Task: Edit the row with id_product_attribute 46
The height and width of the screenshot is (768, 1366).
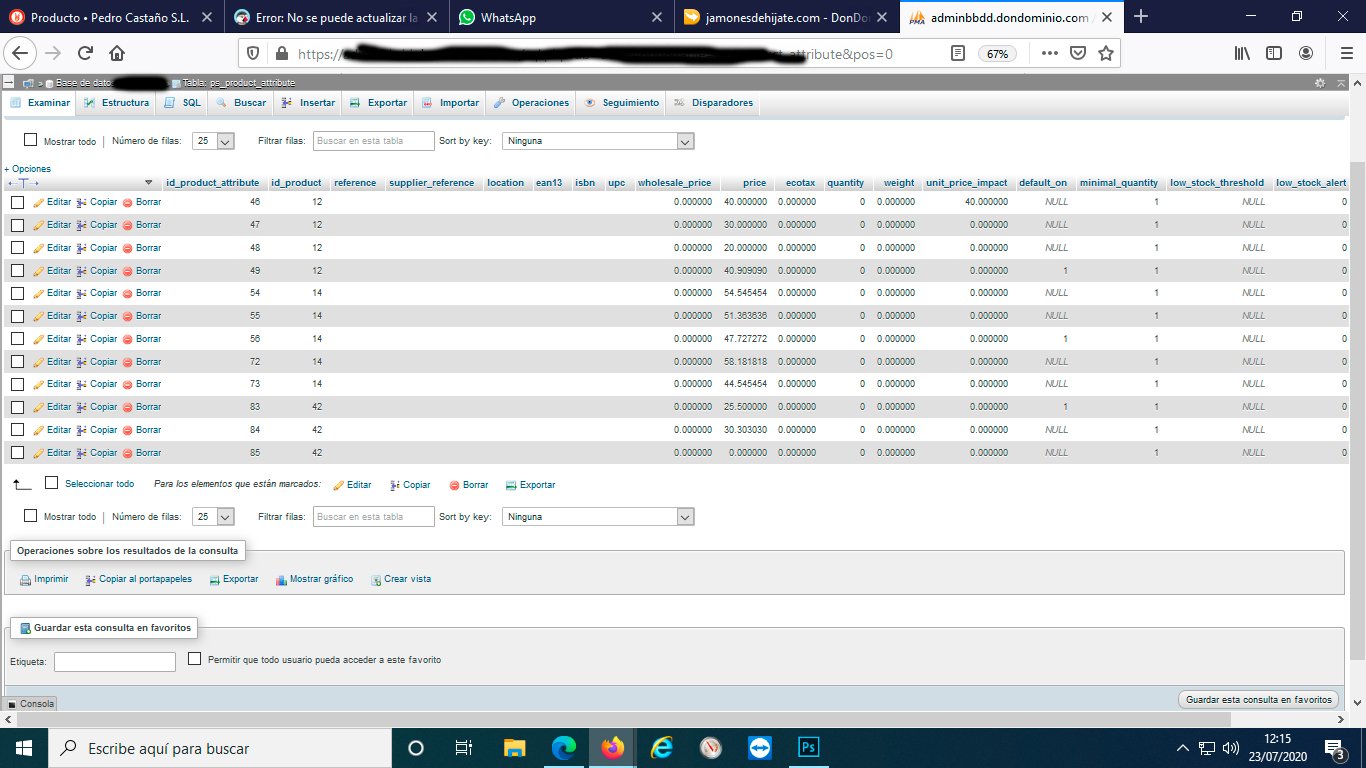Action: point(52,202)
